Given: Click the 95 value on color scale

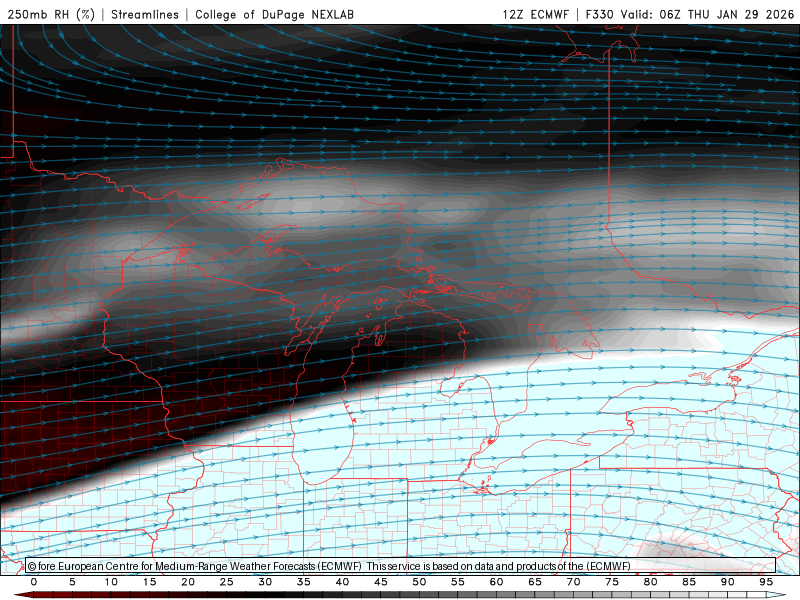Looking at the screenshot, I should [766, 582].
